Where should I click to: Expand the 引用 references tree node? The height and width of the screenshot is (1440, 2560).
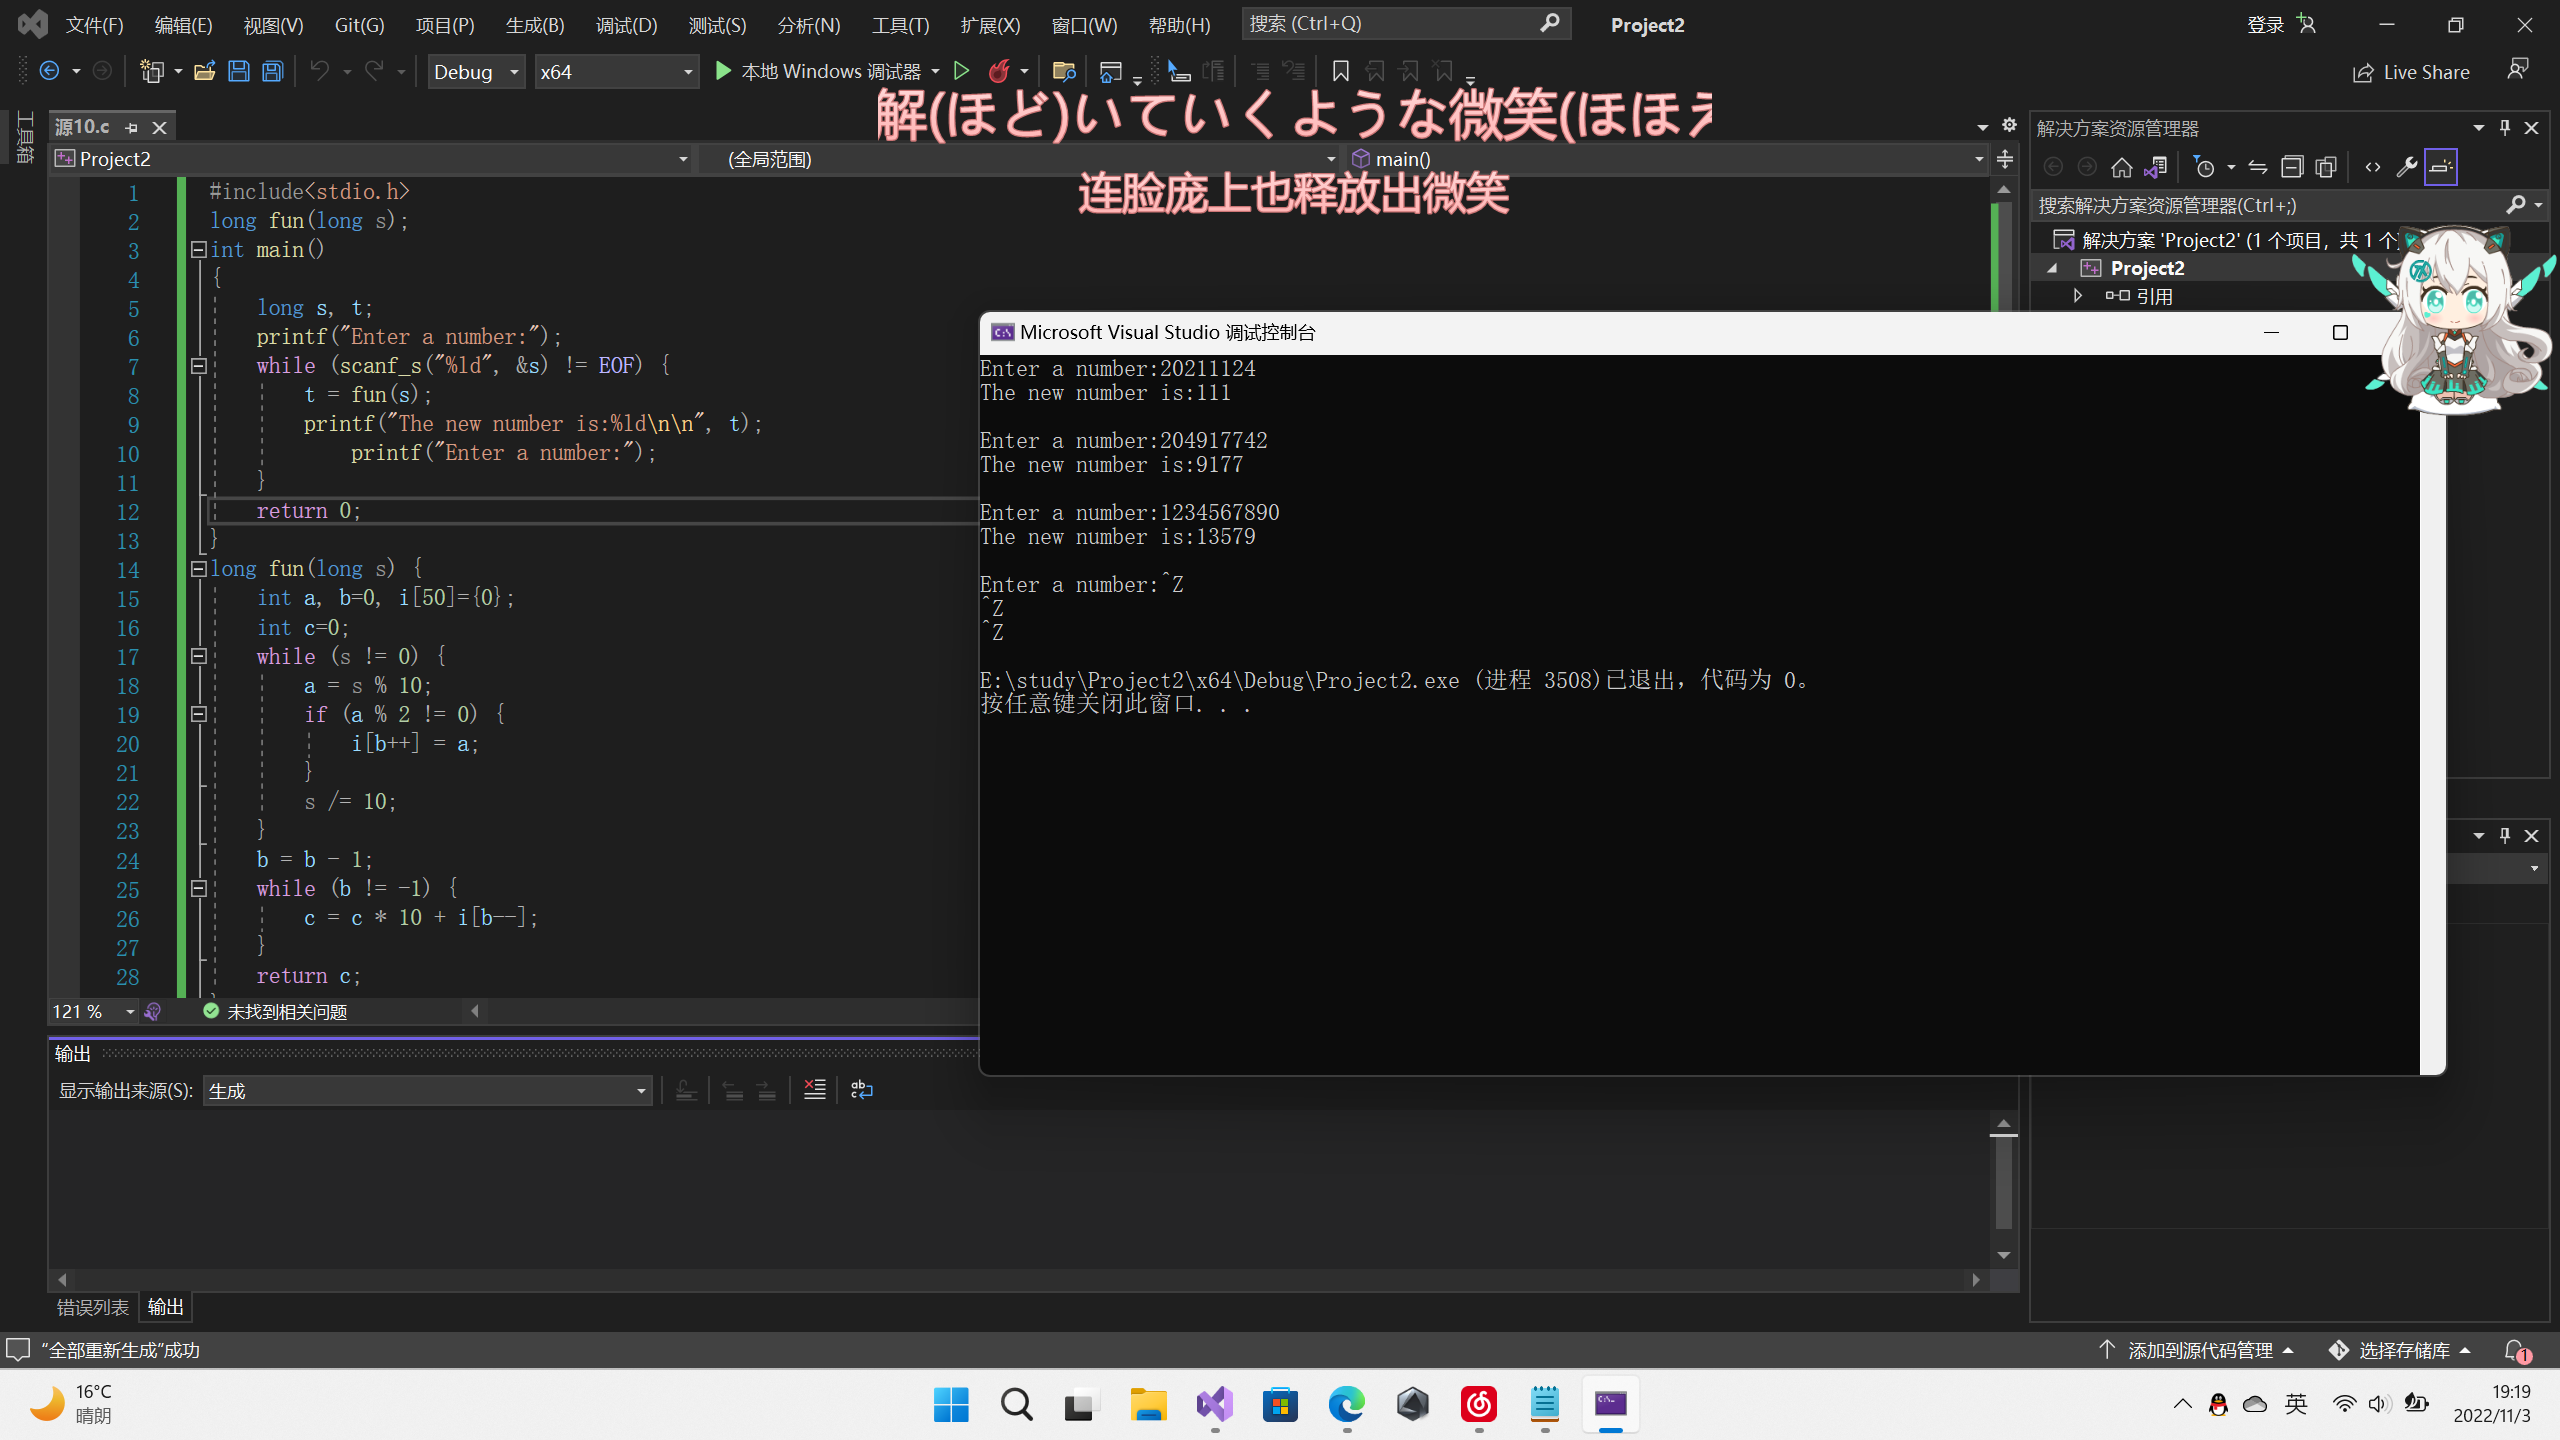2078,296
